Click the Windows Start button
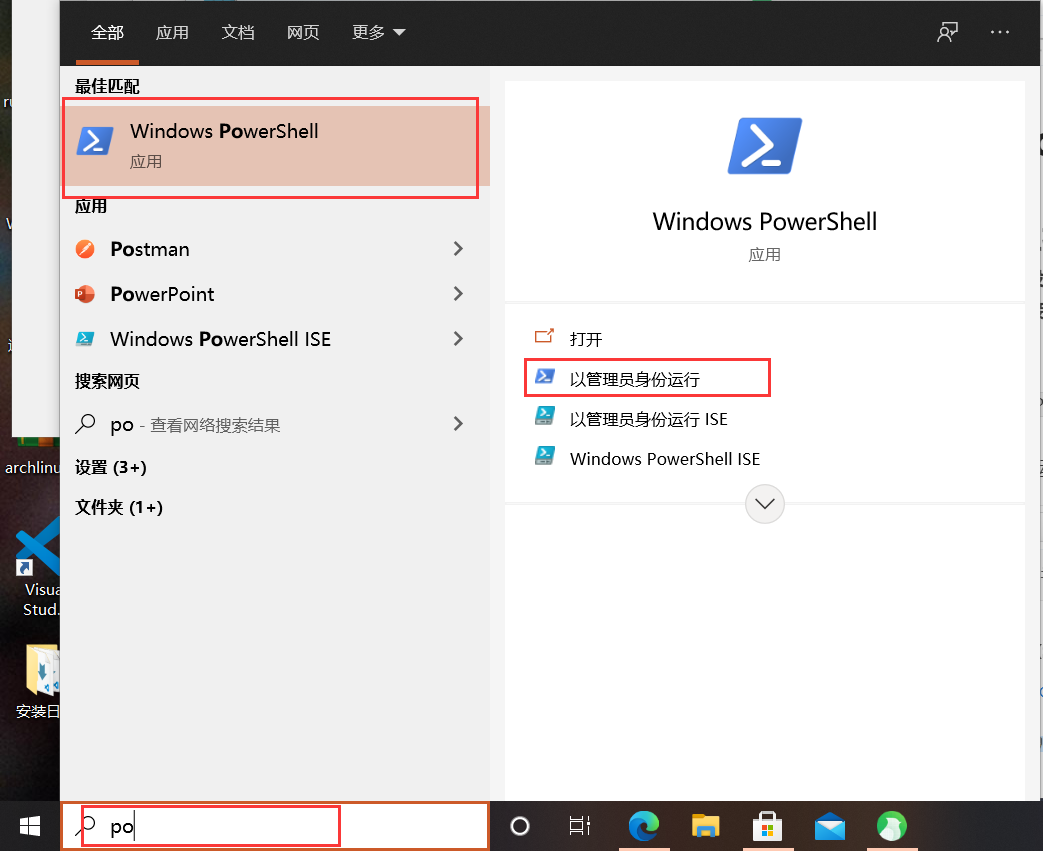 tap(30, 826)
